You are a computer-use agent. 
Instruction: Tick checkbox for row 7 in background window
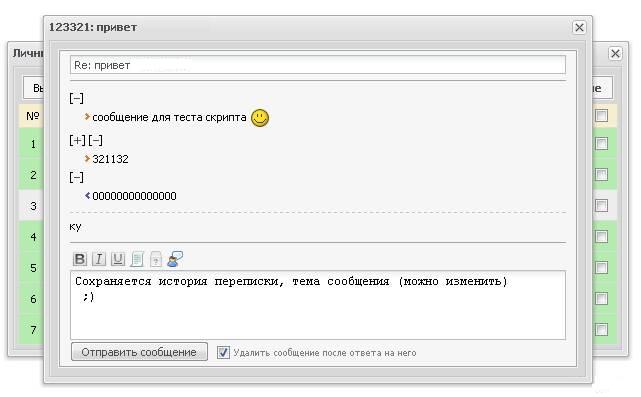pyautogui.click(x=601, y=329)
